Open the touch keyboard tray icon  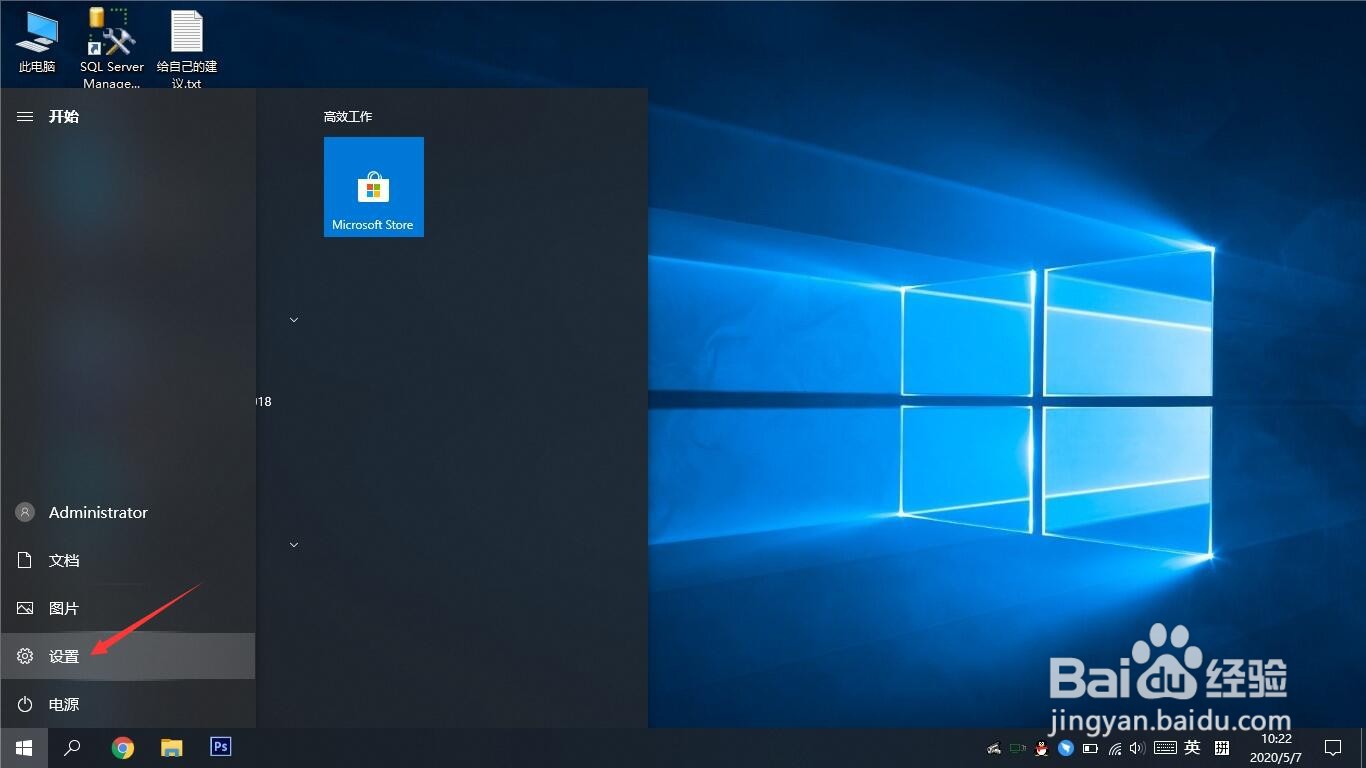pos(1165,748)
